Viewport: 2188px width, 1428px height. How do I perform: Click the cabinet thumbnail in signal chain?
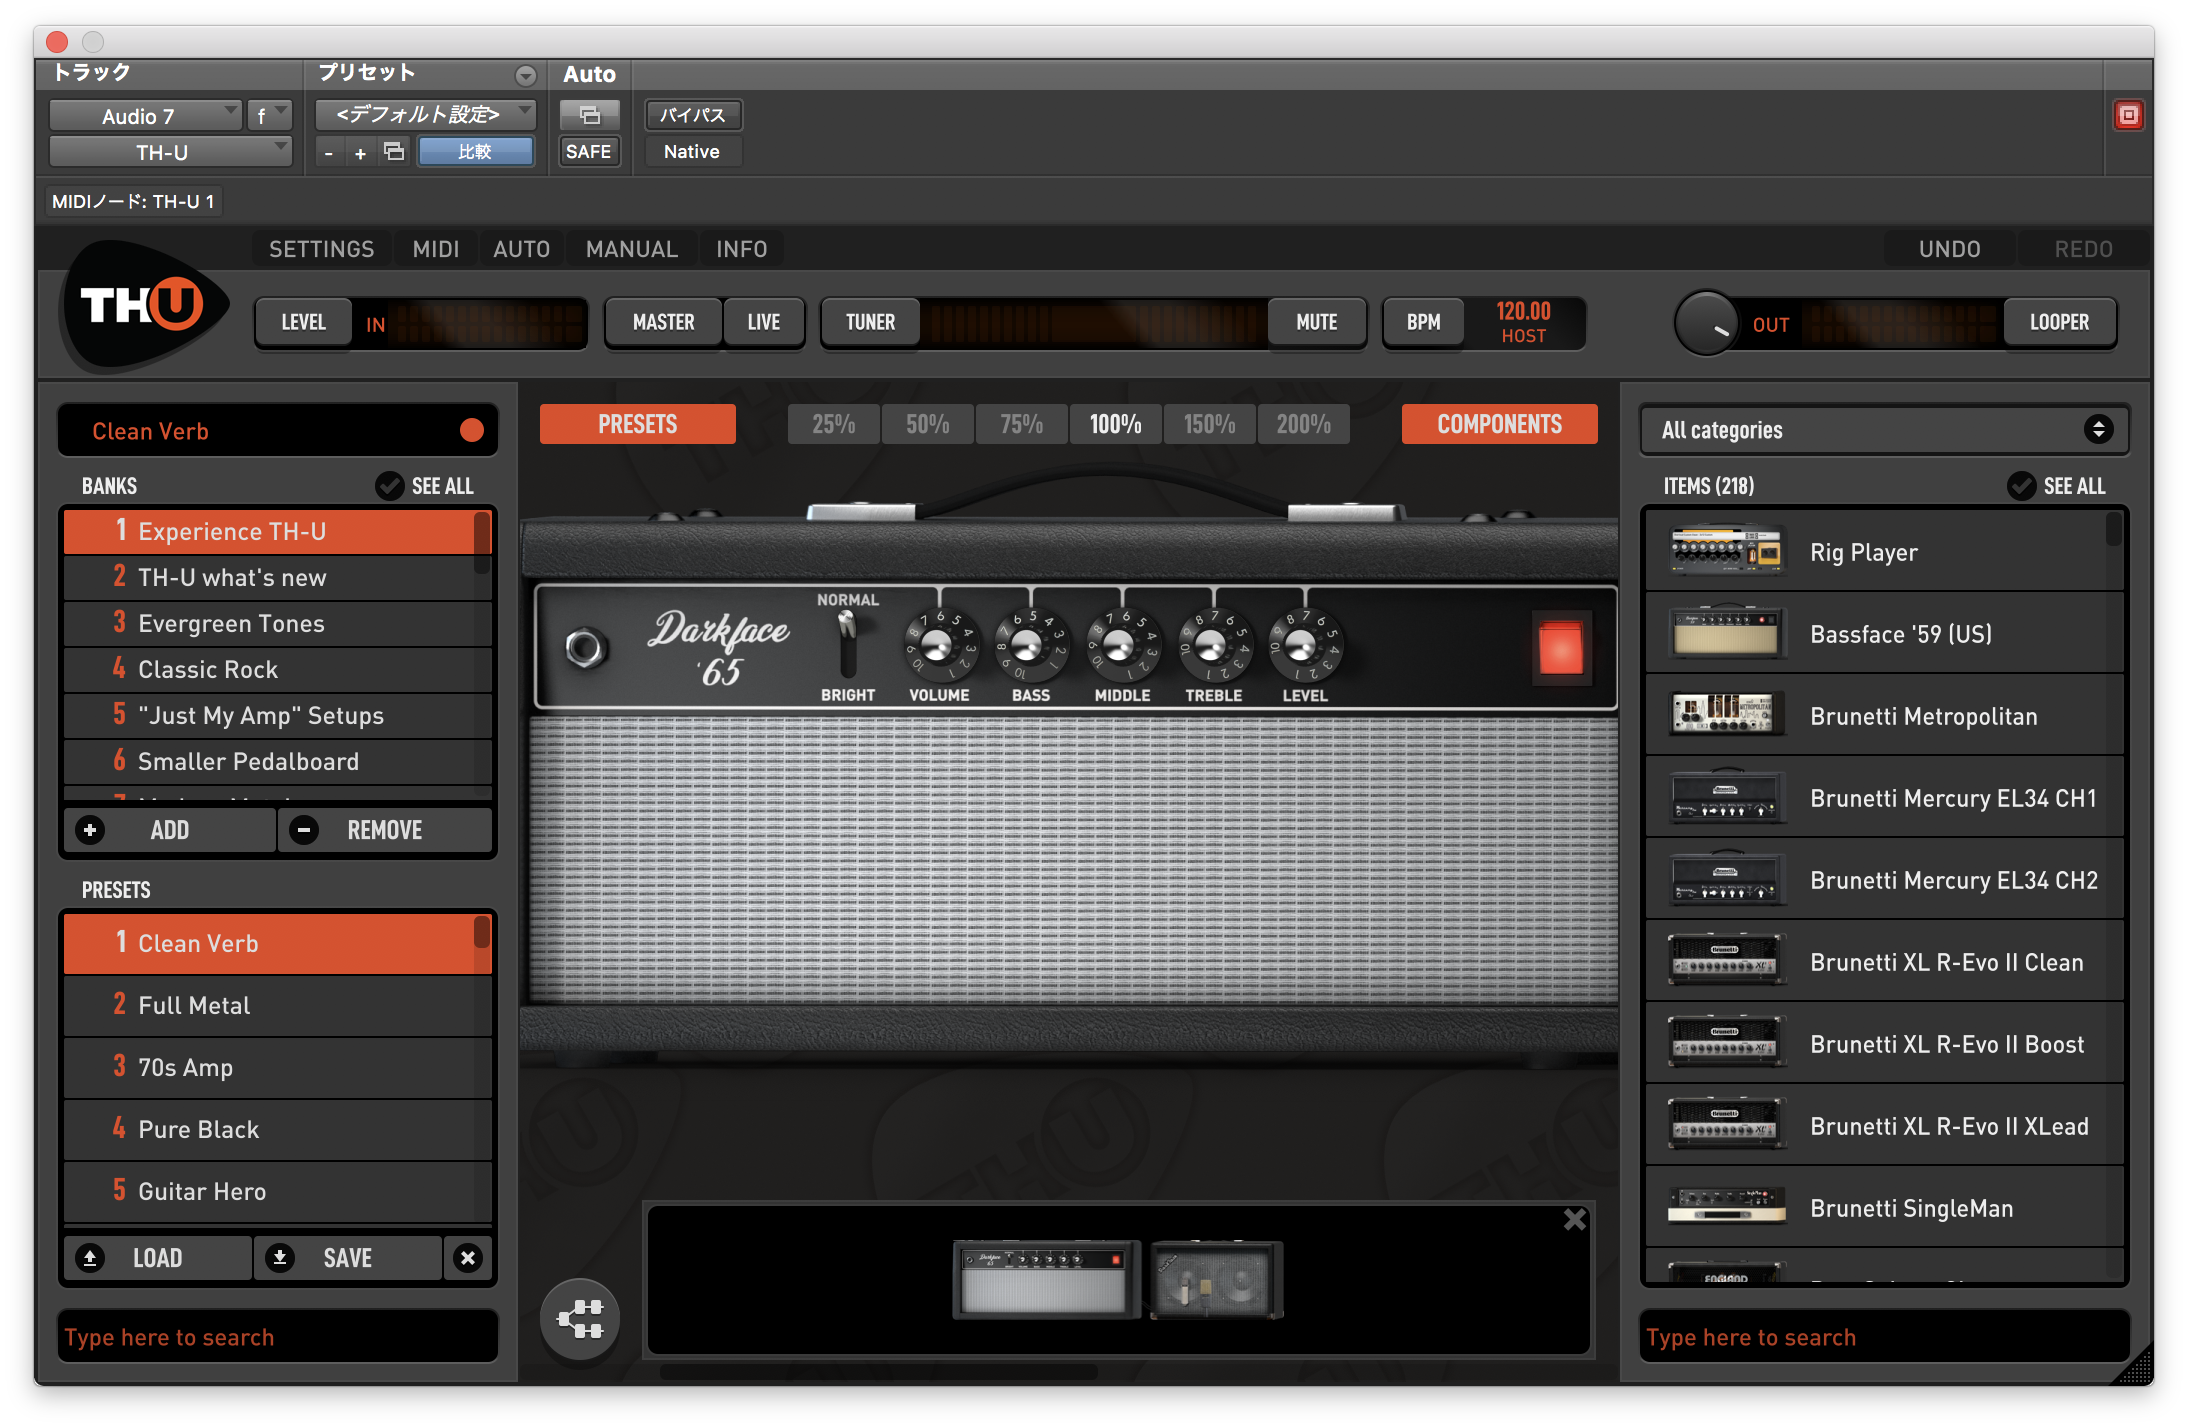[1216, 1281]
